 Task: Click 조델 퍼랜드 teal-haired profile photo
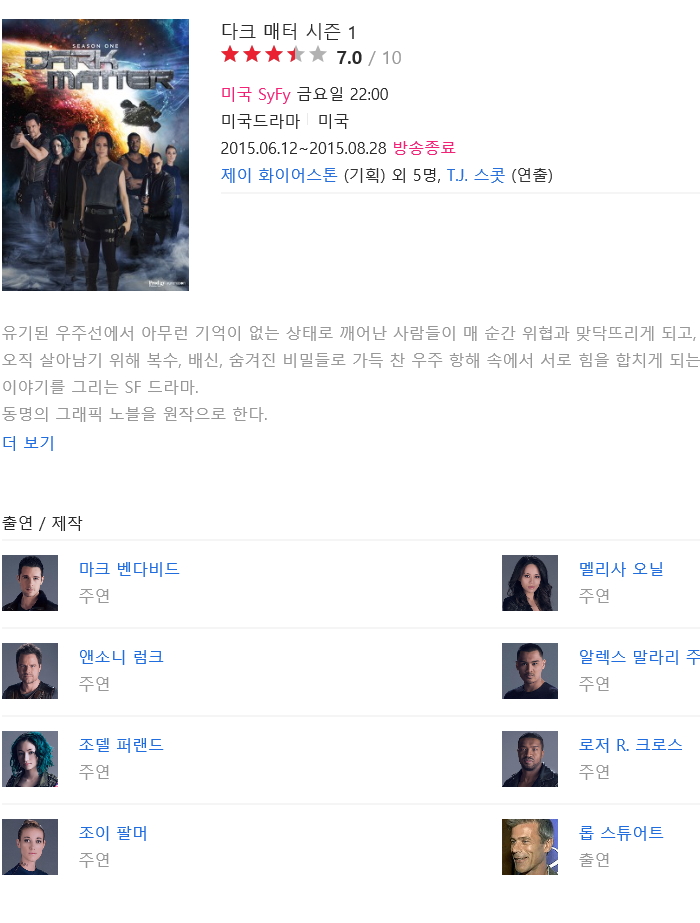click(30, 759)
